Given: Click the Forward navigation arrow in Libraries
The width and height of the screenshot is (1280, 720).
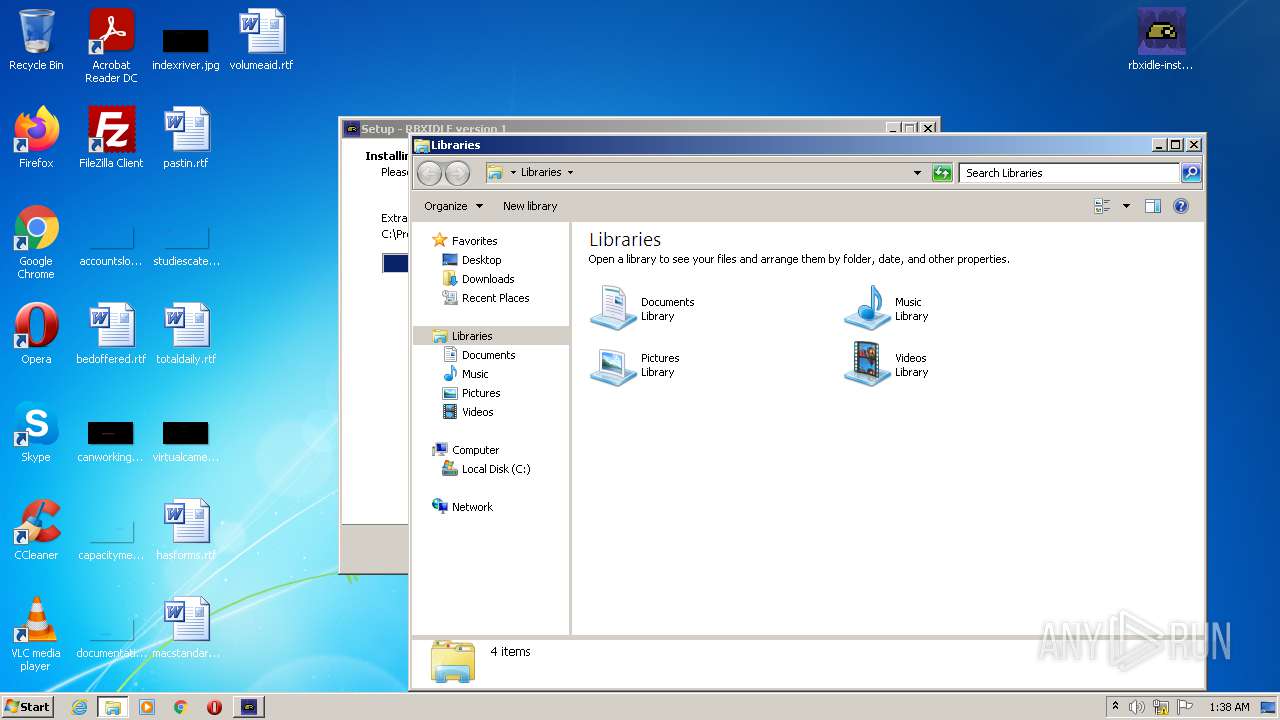Looking at the screenshot, I should (x=457, y=173).
